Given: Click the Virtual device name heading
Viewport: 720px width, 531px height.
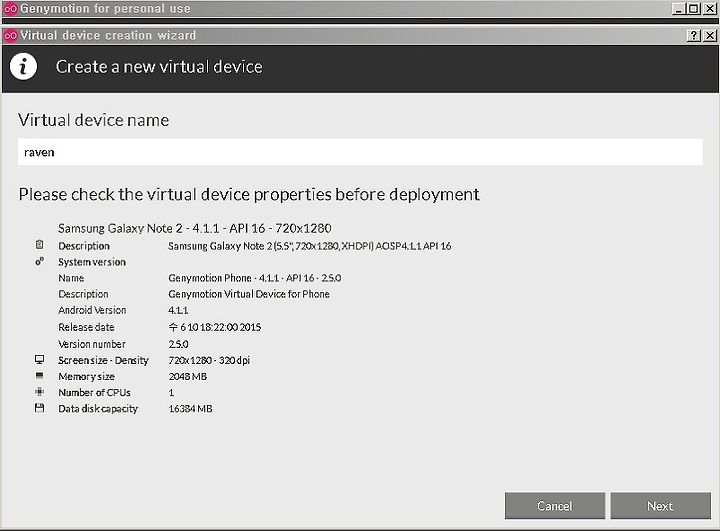Looking at the screenshot, I should click(94, 120).
